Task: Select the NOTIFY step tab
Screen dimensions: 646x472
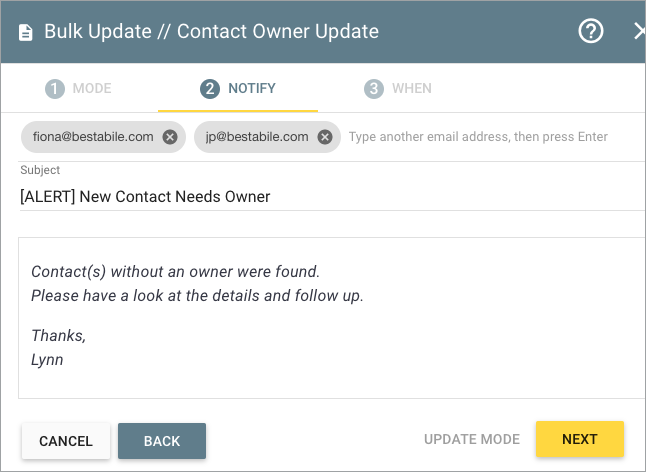Action: (238, 89)
